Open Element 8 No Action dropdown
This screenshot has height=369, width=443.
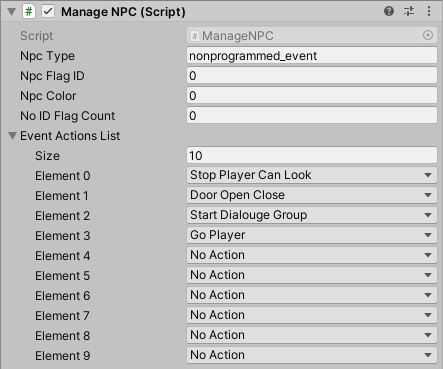312,335
